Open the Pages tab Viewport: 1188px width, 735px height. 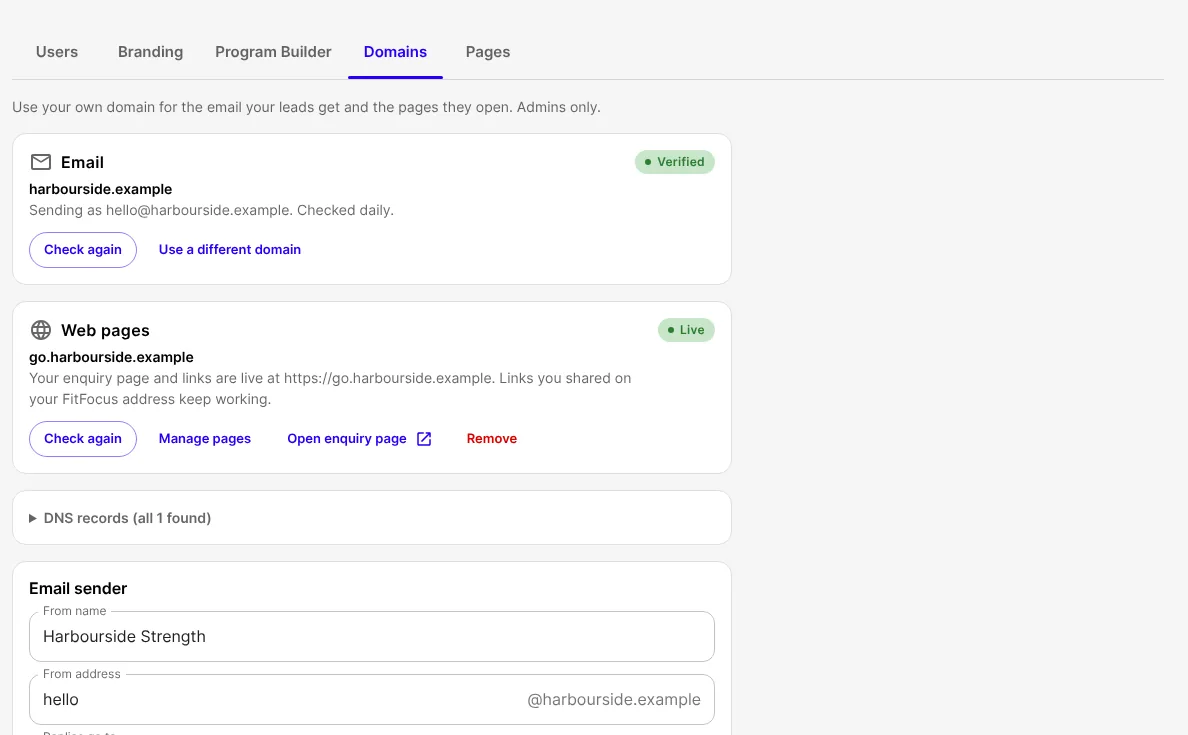click(487, 52)
